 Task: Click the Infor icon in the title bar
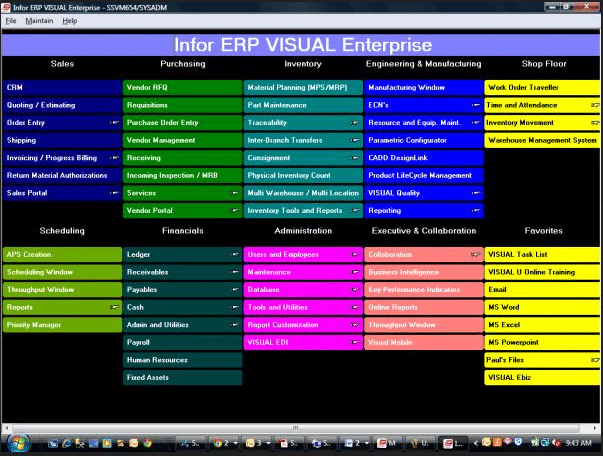pyautogui.click(x=8, y=7)
